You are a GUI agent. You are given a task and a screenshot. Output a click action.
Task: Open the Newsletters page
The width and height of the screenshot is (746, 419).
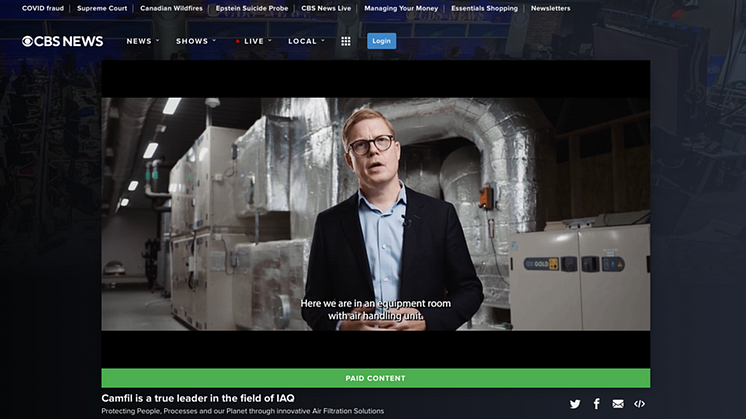click(550, 8)
